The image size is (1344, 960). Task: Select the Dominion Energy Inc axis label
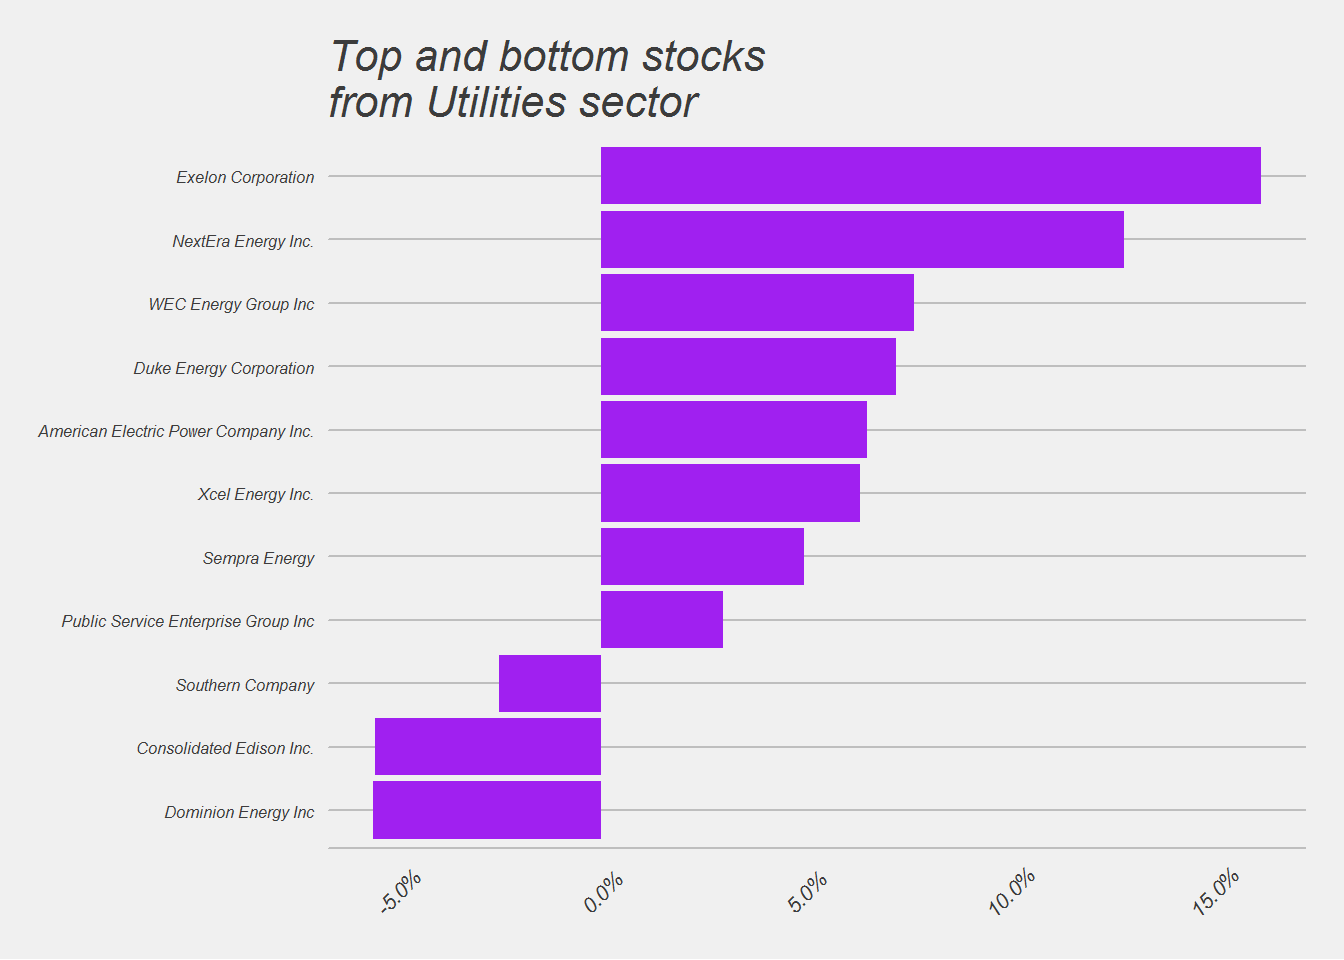pyautogui.click(x=239, y=812)
